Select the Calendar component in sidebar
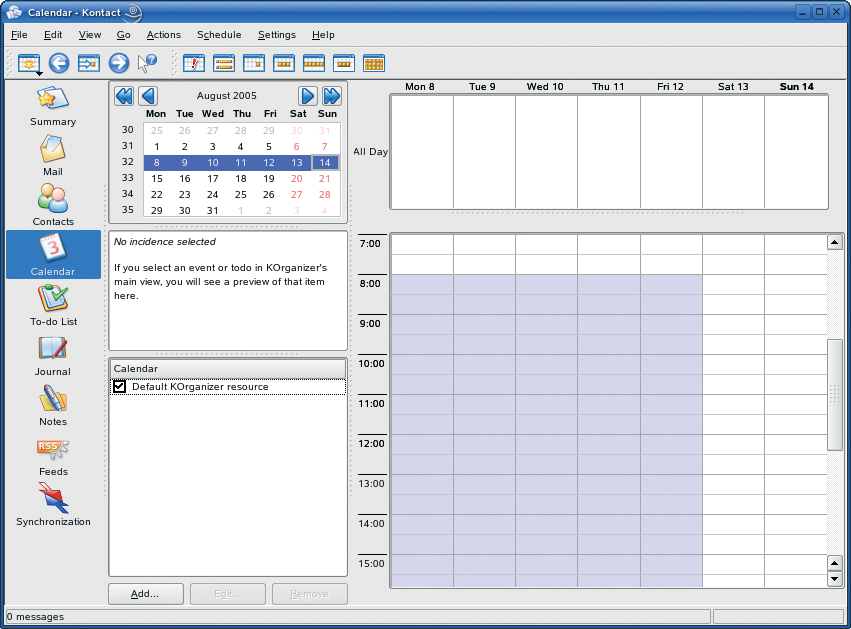The width and height of the screenshot is (851, 629). point(53,255)
